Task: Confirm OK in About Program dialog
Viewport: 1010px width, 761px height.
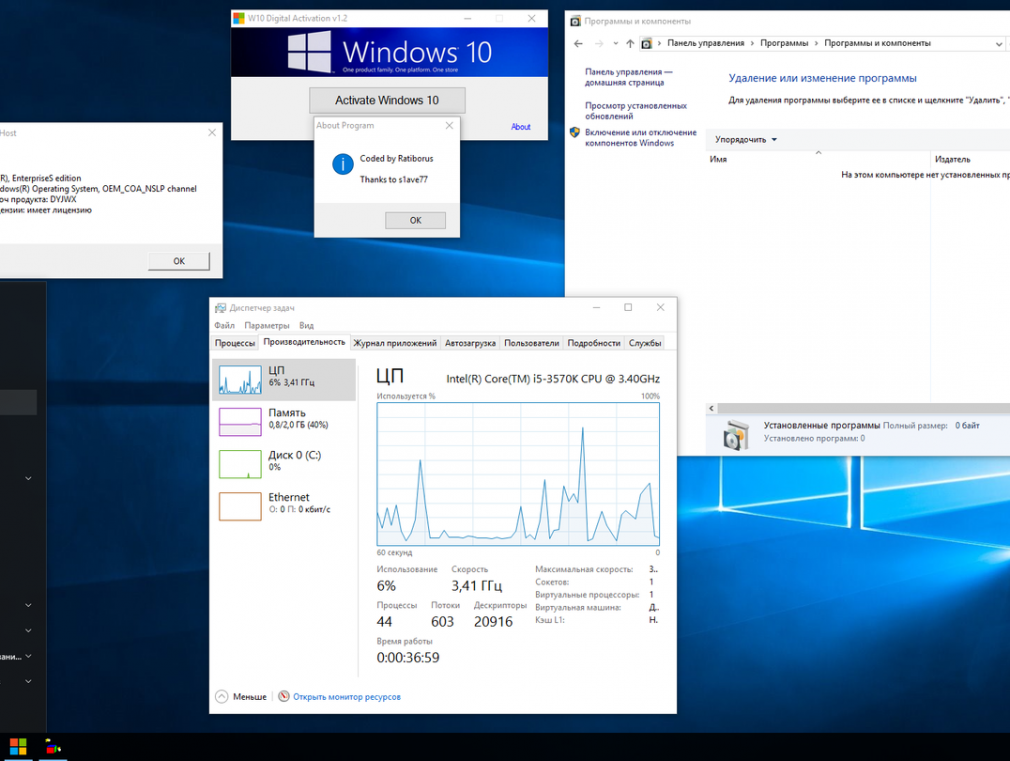Action: [415, 220]
